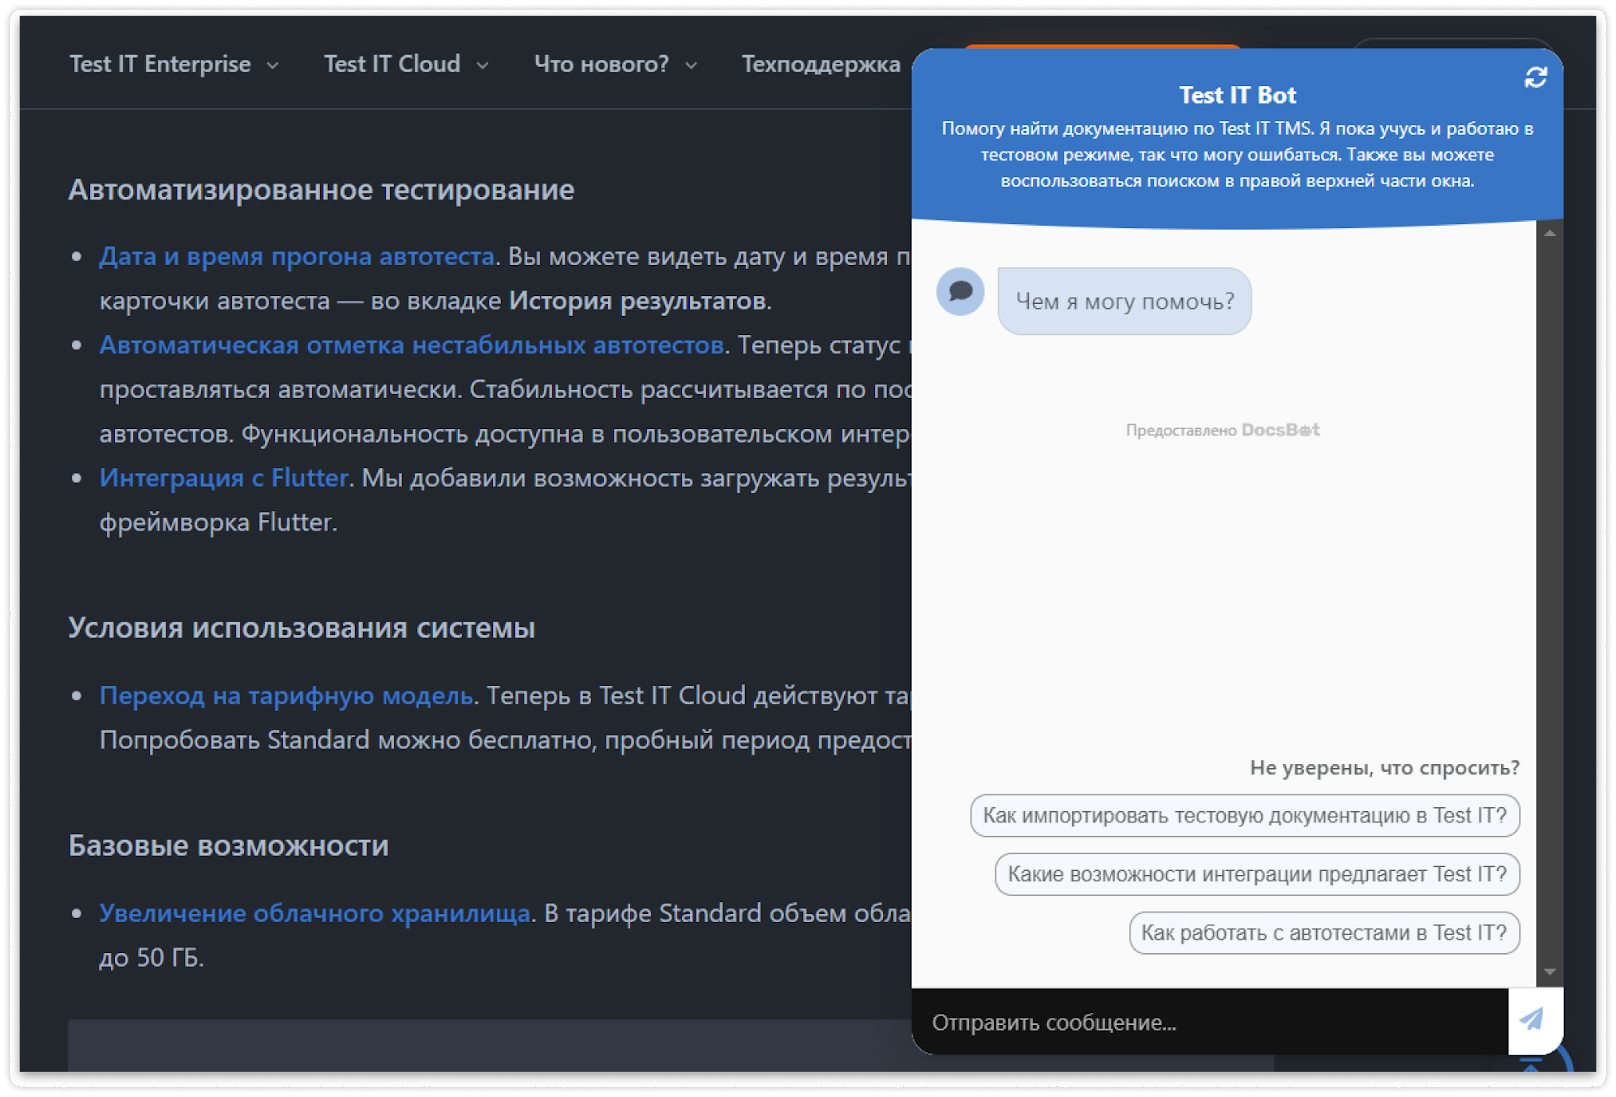The image size is (1616, 1097).
Task: Follow the Интеграция с Flutter link
Action: click(224, 478)
